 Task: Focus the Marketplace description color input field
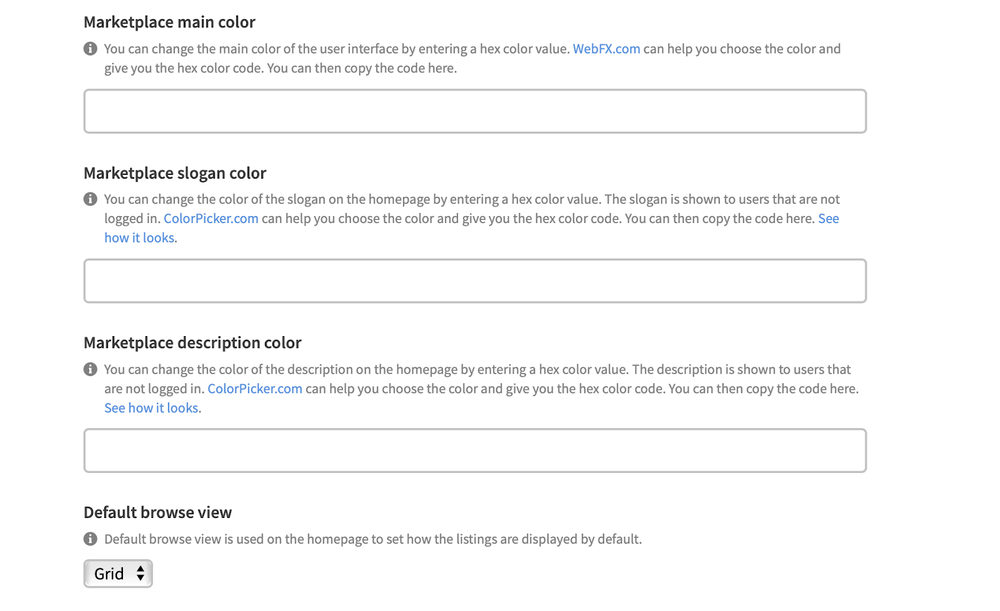pos(475,451)
